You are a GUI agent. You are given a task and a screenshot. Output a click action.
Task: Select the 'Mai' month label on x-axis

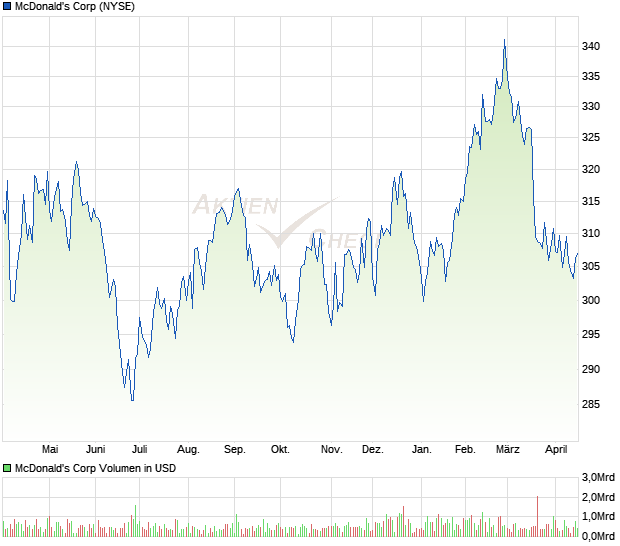coord(51,450)
